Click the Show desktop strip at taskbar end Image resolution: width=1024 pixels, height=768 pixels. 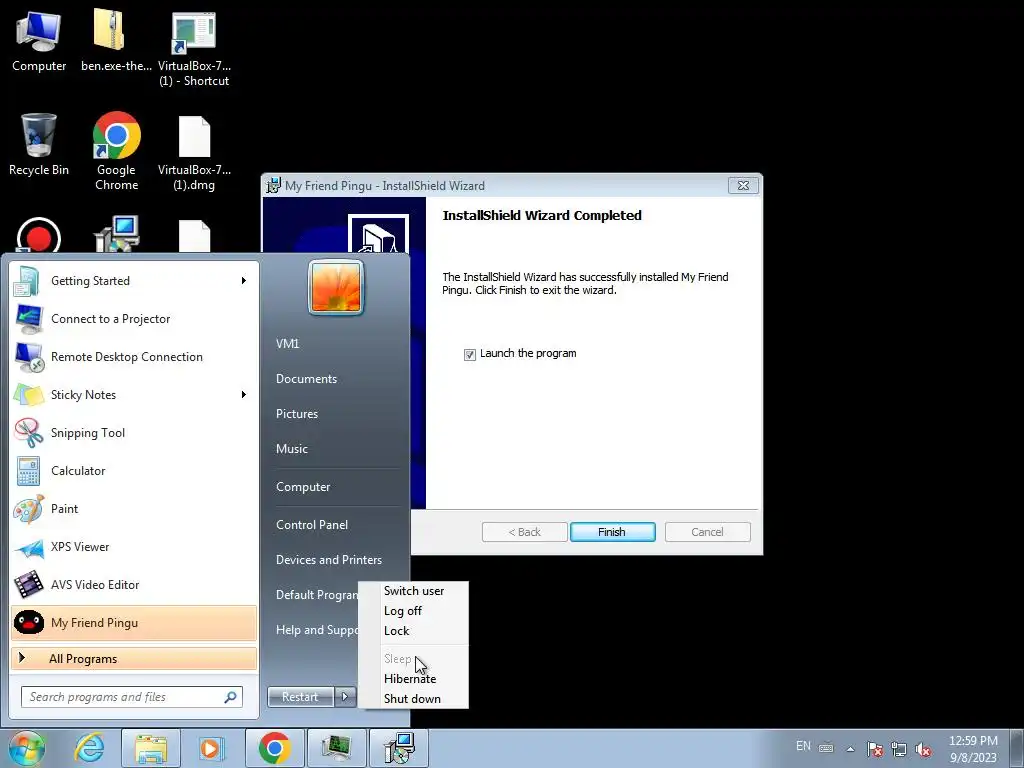[x=1018, y=748]
